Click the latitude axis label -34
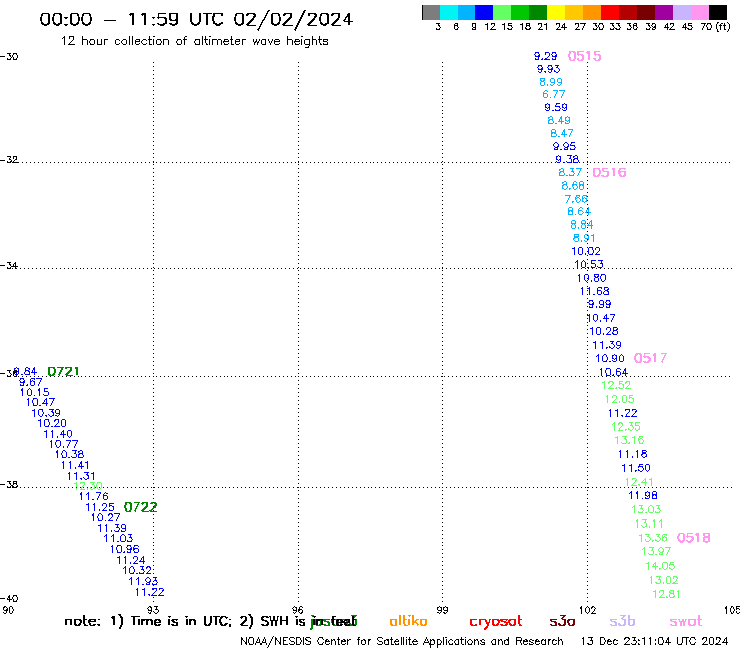 point(9,266)
